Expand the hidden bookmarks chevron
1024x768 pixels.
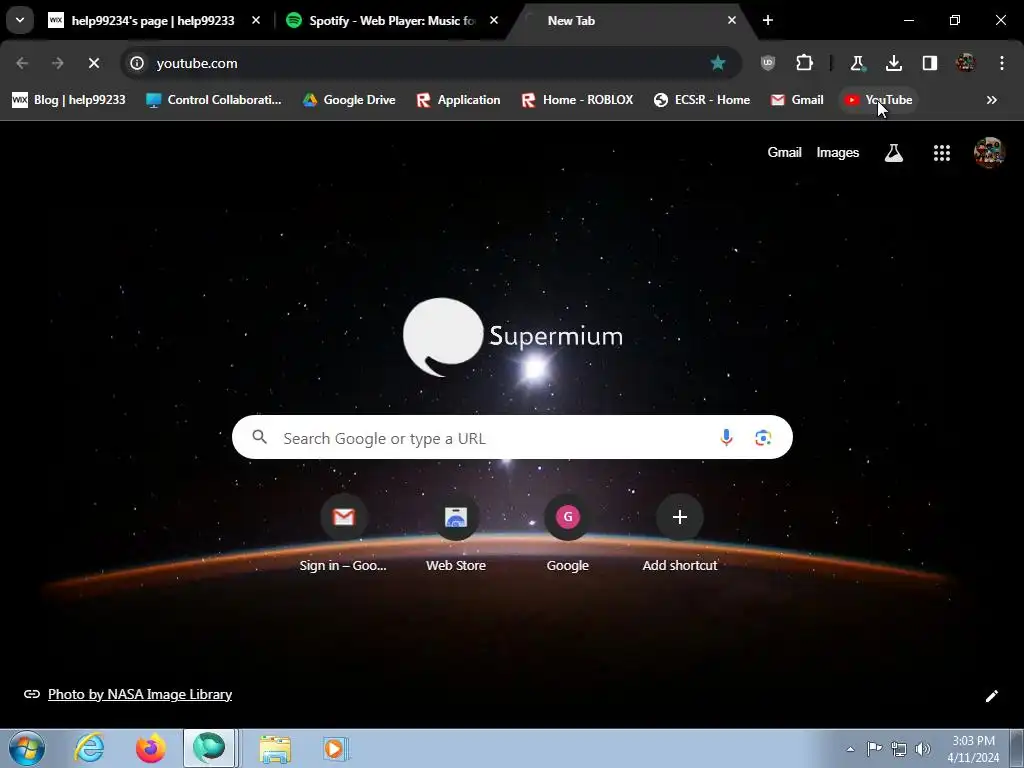[991, 100]
